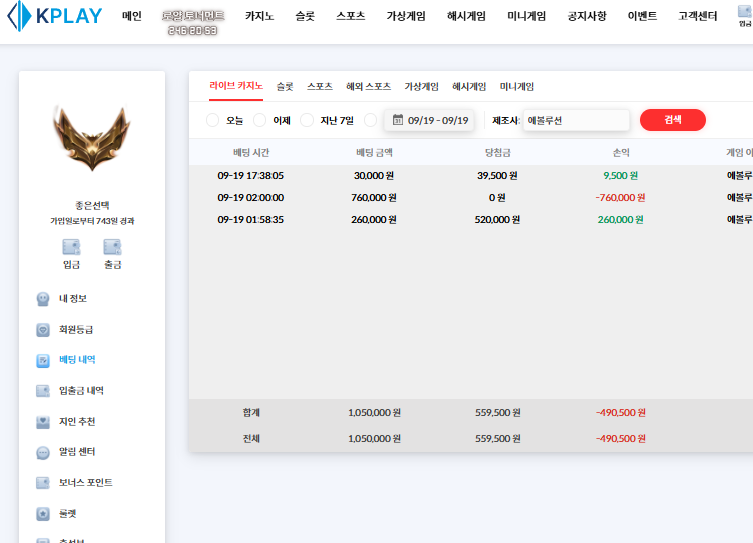Click the 베팅 내역 notepad icon

coord(43,361)
